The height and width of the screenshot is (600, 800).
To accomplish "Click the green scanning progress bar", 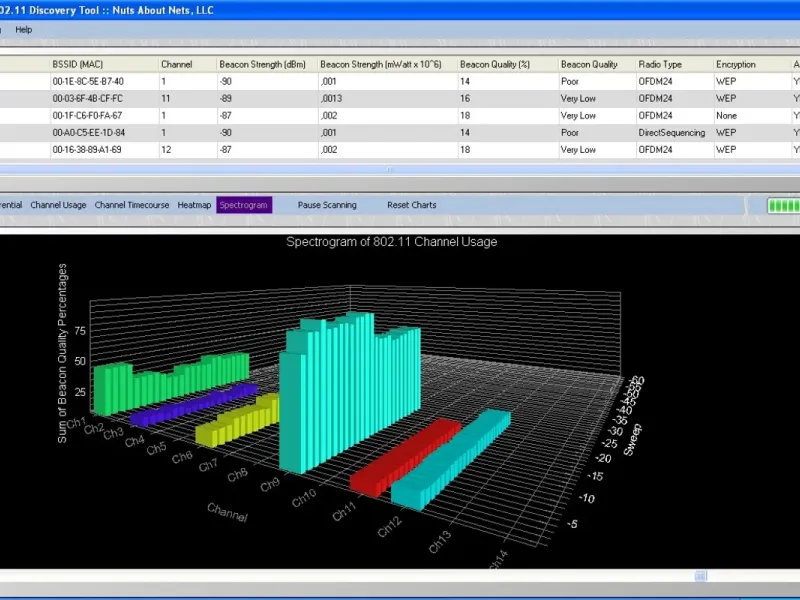I will pos(784,206).
